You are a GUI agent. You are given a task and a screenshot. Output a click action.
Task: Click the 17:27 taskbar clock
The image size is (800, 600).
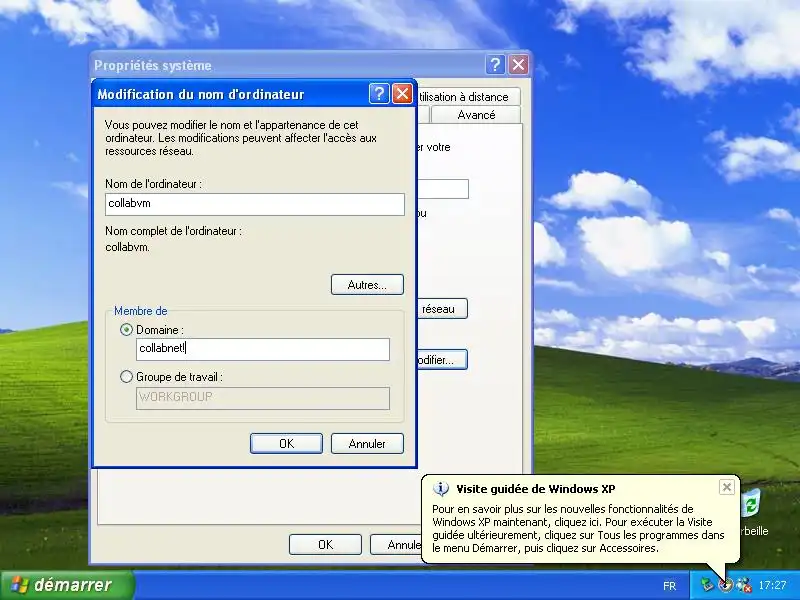coord(772,585)
